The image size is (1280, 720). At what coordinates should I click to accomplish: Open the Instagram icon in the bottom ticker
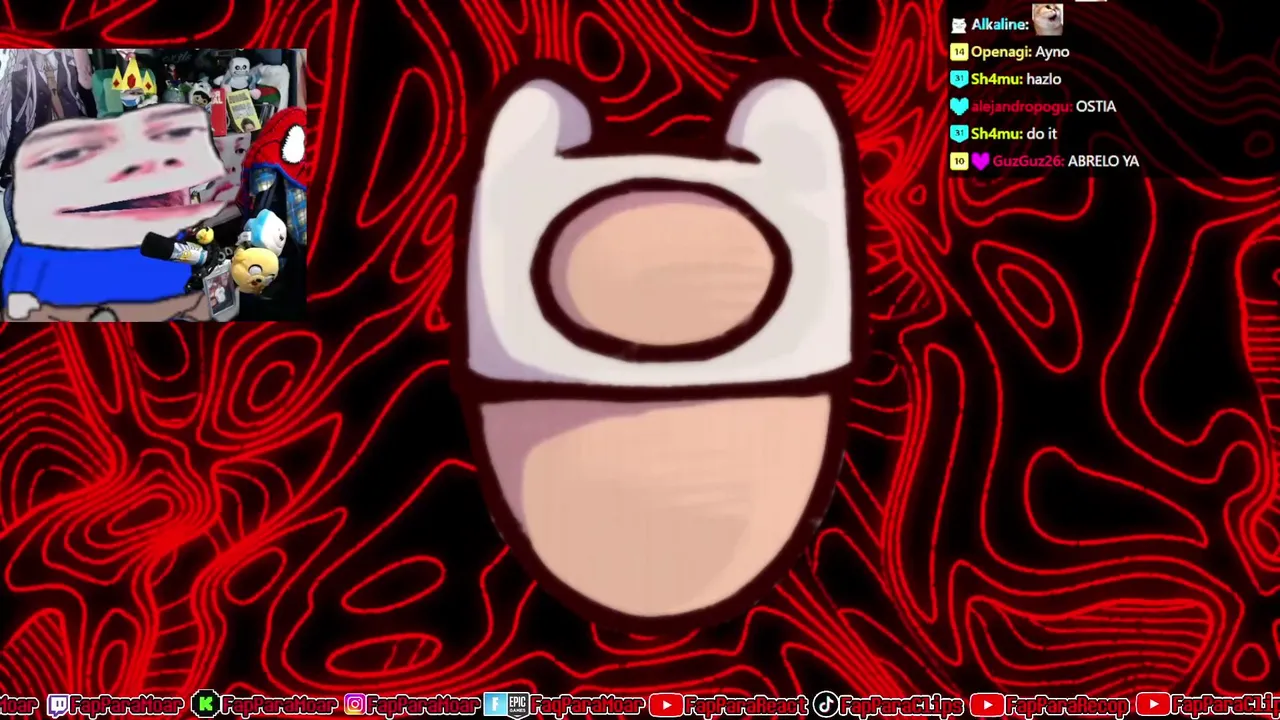click(355, 705)
